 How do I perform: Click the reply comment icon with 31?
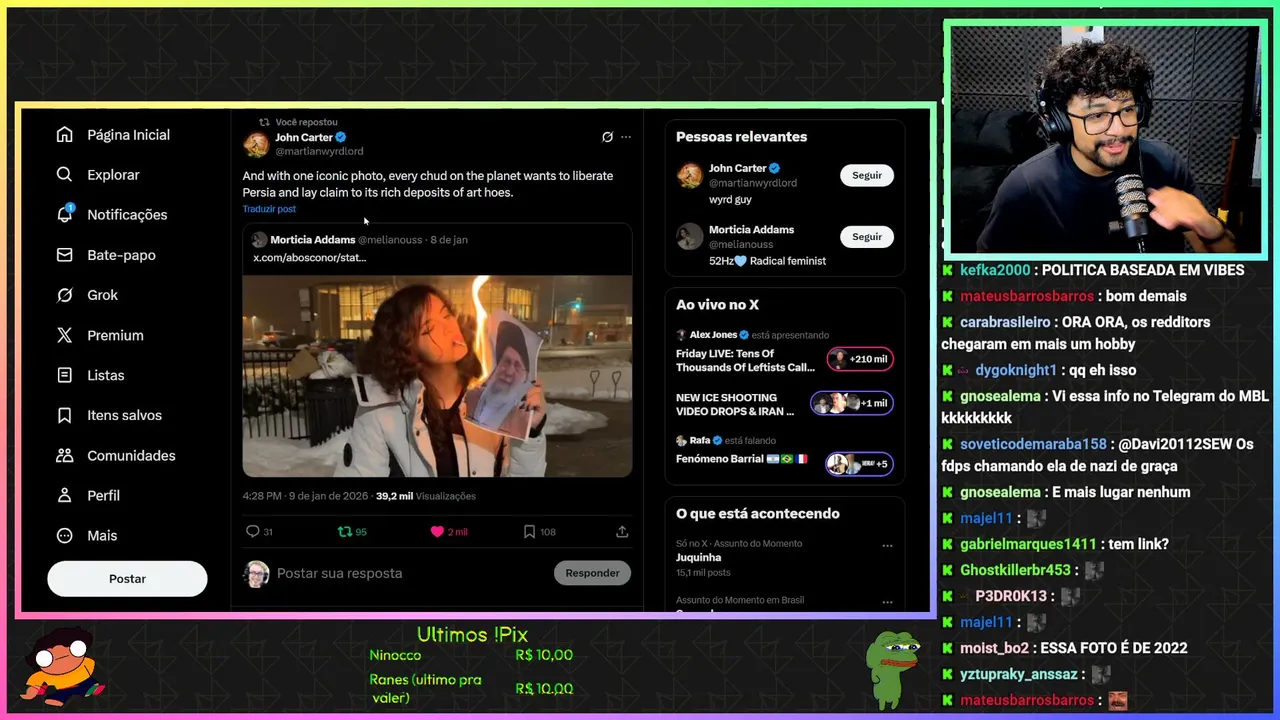point(253,532)
